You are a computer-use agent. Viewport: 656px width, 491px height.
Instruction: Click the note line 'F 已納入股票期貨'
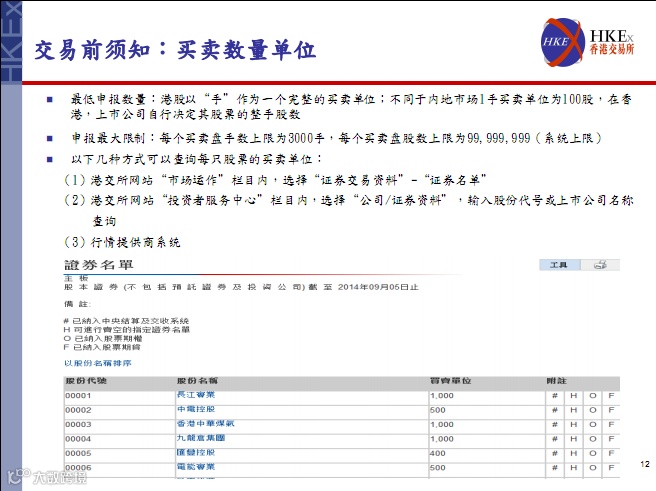(102, 347)
